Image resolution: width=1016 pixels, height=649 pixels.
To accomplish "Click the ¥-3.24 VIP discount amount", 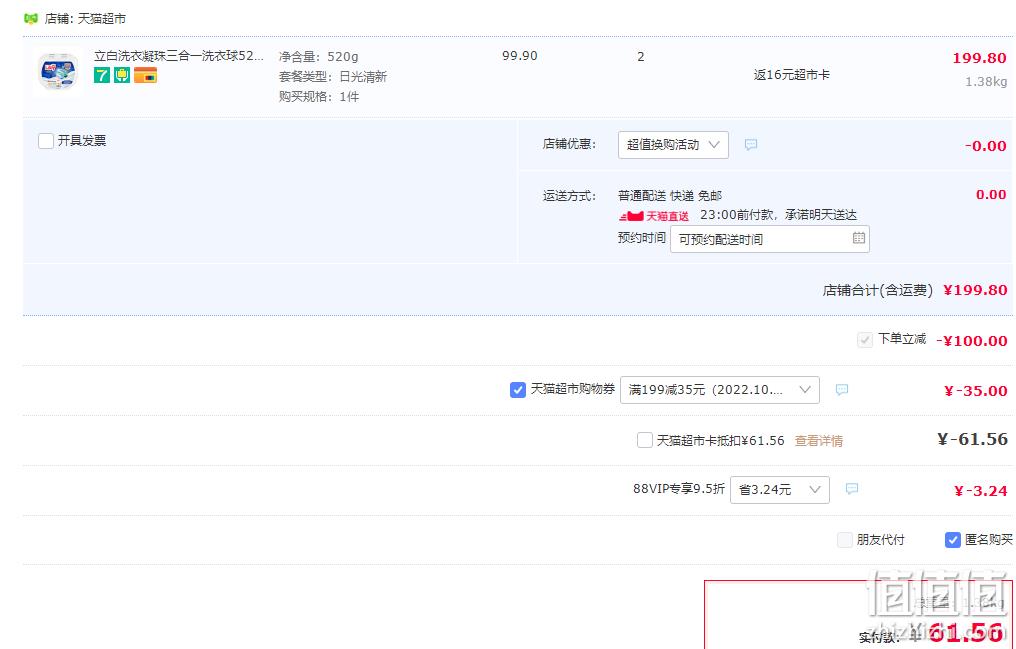I will tap(981, 491).
